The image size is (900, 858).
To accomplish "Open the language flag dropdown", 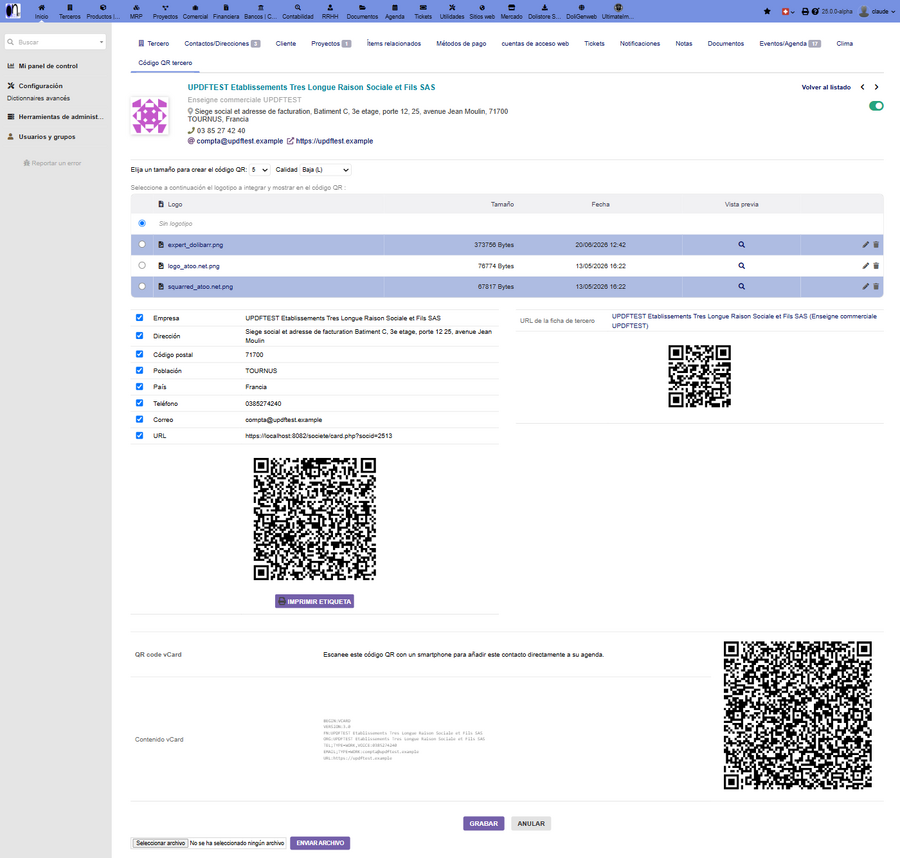I will 788,11.
